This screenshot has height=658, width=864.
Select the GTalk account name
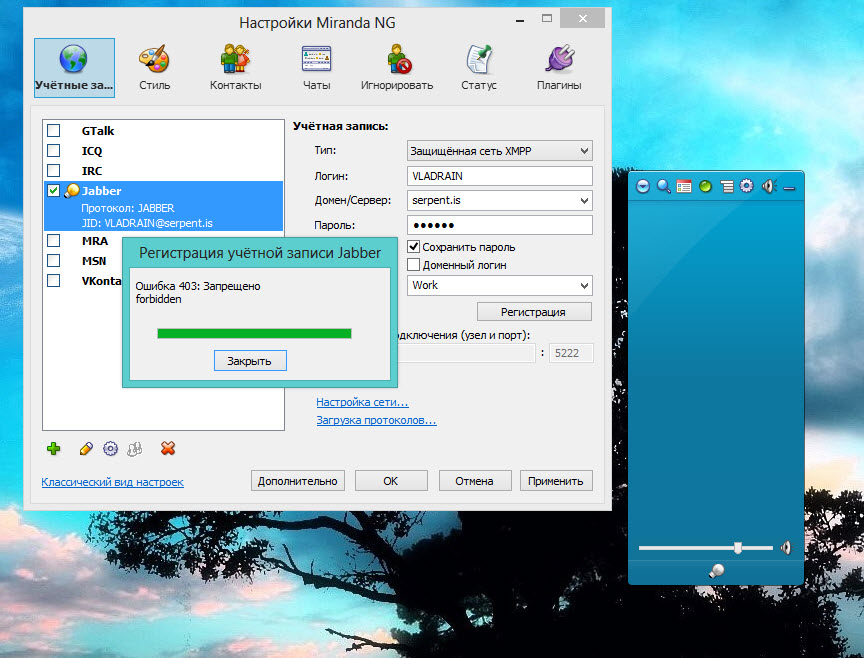(98, 131)
